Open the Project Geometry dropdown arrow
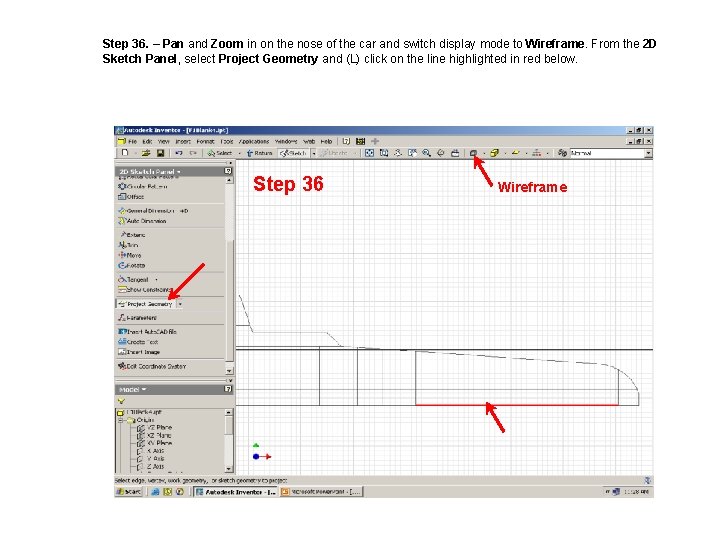The width and height of the screenshot is (720, 540). tap(180, 304)
